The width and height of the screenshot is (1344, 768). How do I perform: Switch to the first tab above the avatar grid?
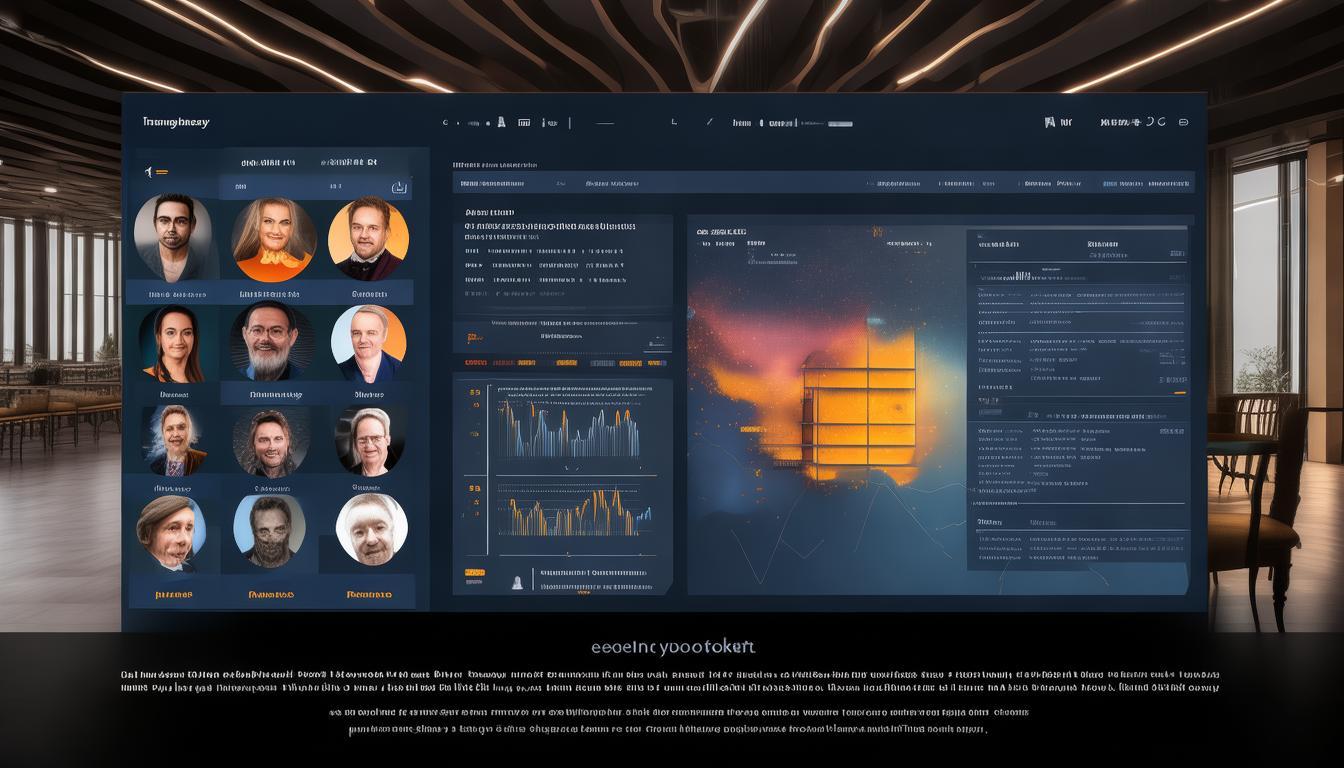[267, 162]
